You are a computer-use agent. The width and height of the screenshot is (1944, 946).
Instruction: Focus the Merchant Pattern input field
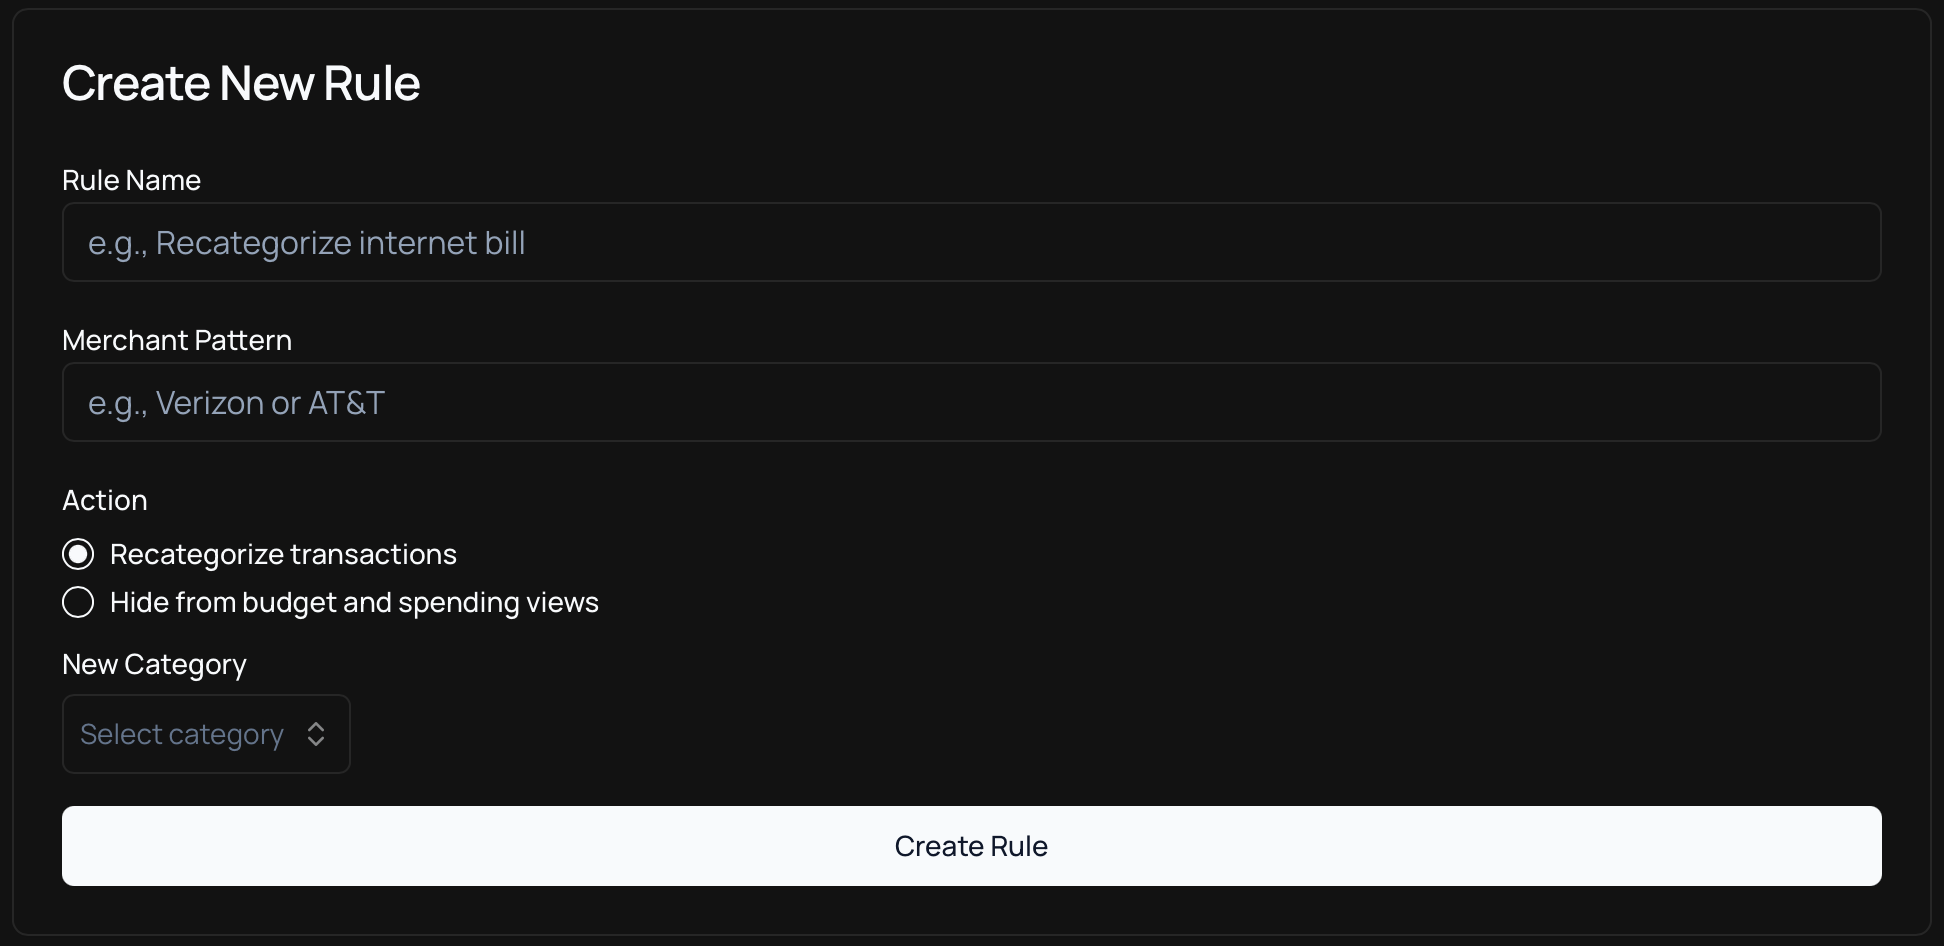point(970,402)
